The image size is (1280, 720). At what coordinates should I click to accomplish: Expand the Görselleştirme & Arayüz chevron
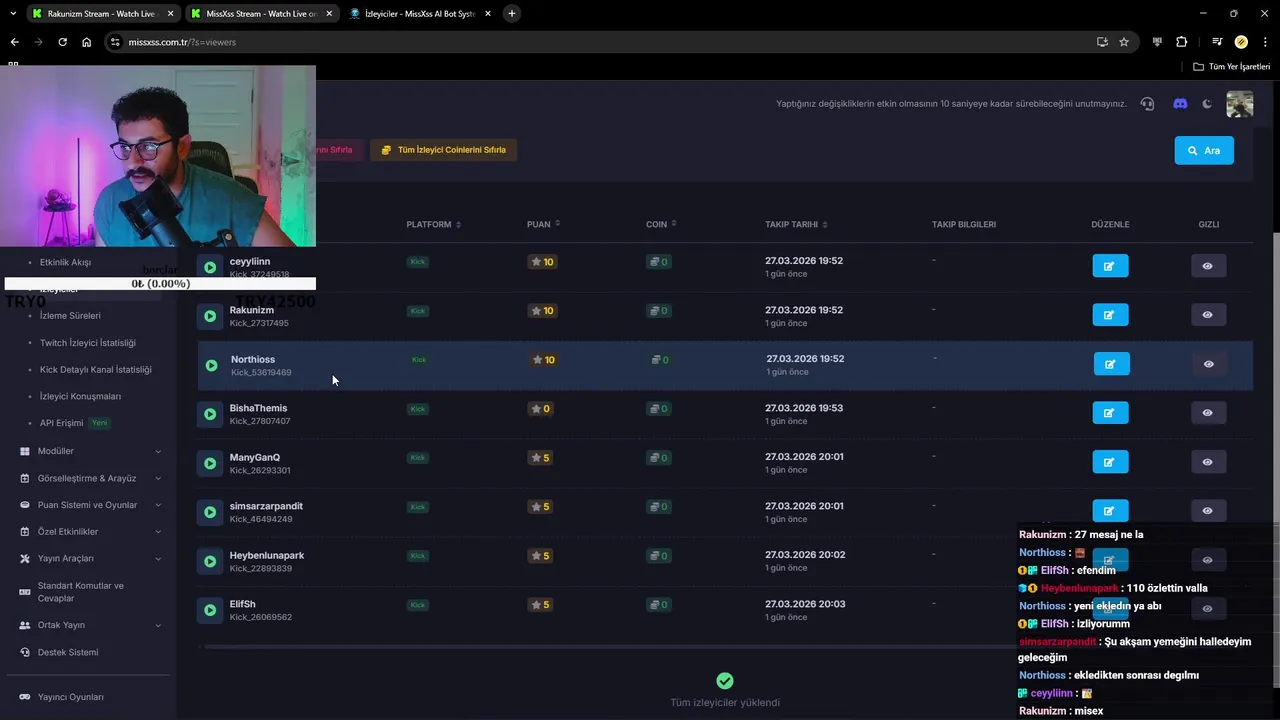158,478
